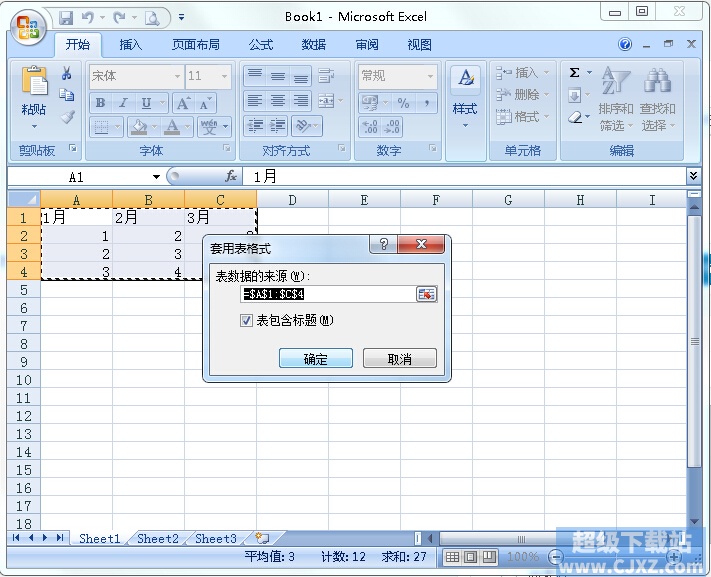711x577 pixels.
Task: Confirm dialog with 确定 button
Action: [316, 359]
